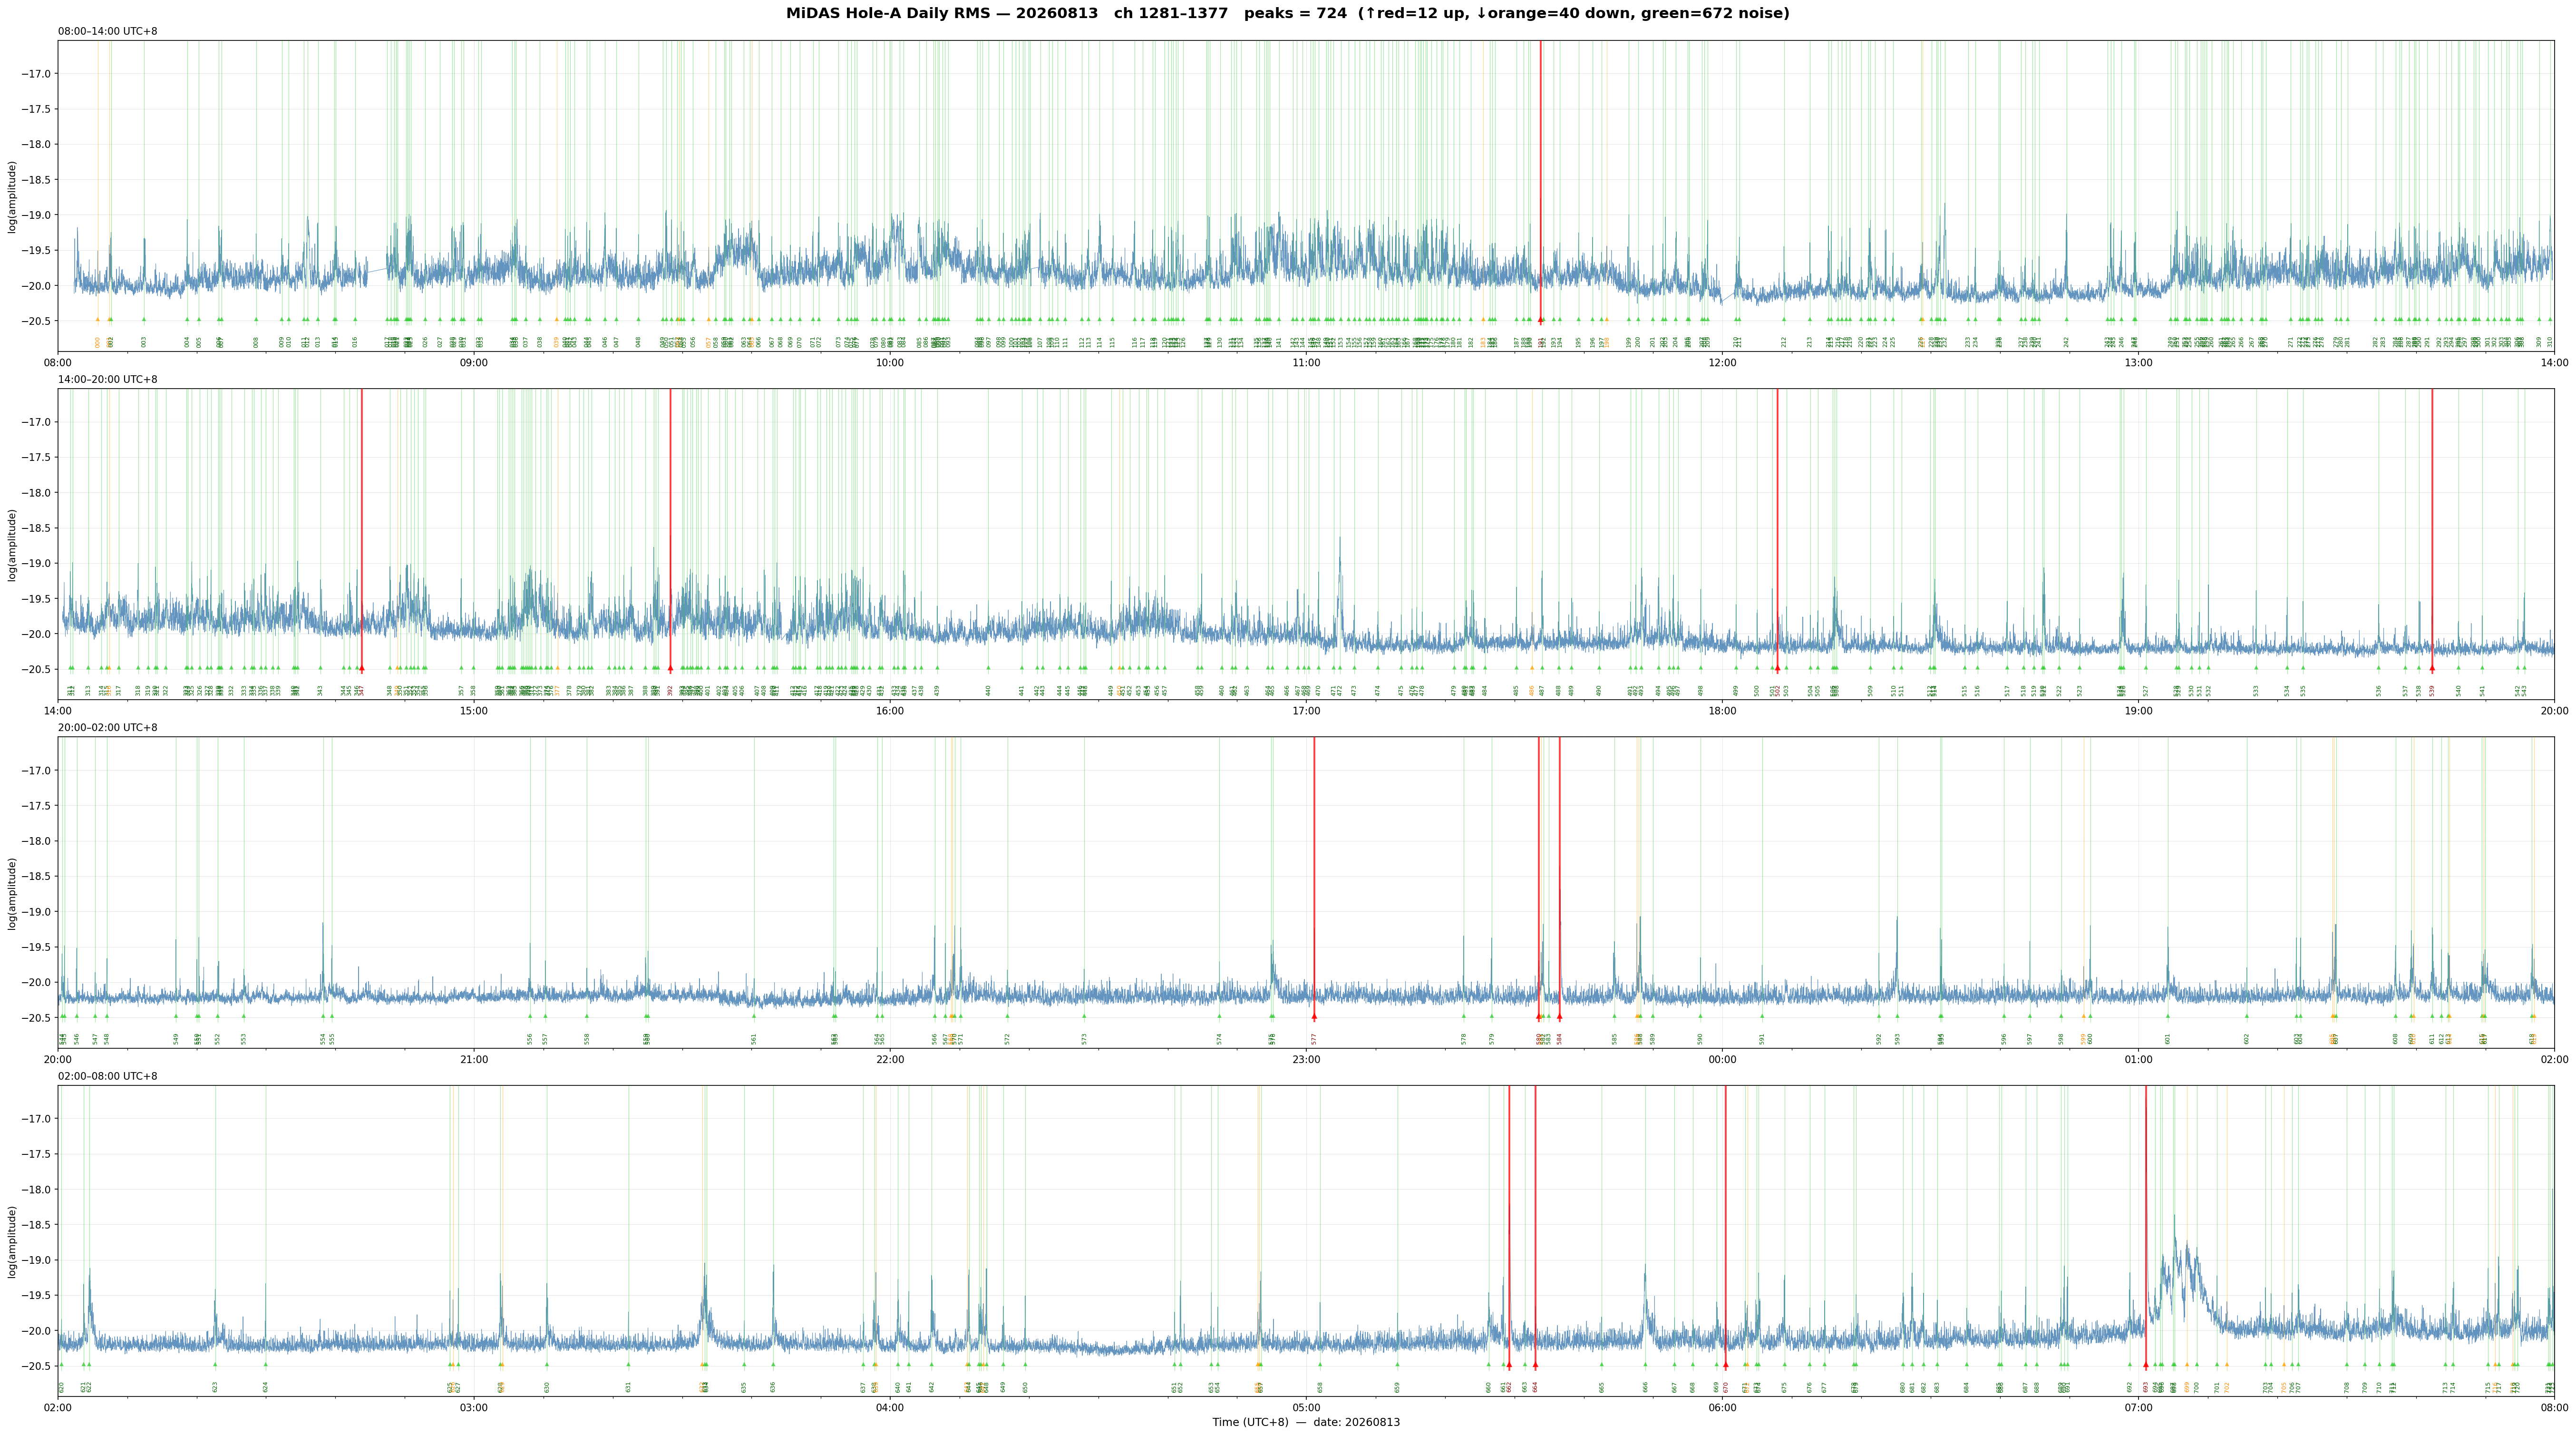Click the 15:00 time tick label
The image size is (2576, 1435).
(474, 710)
